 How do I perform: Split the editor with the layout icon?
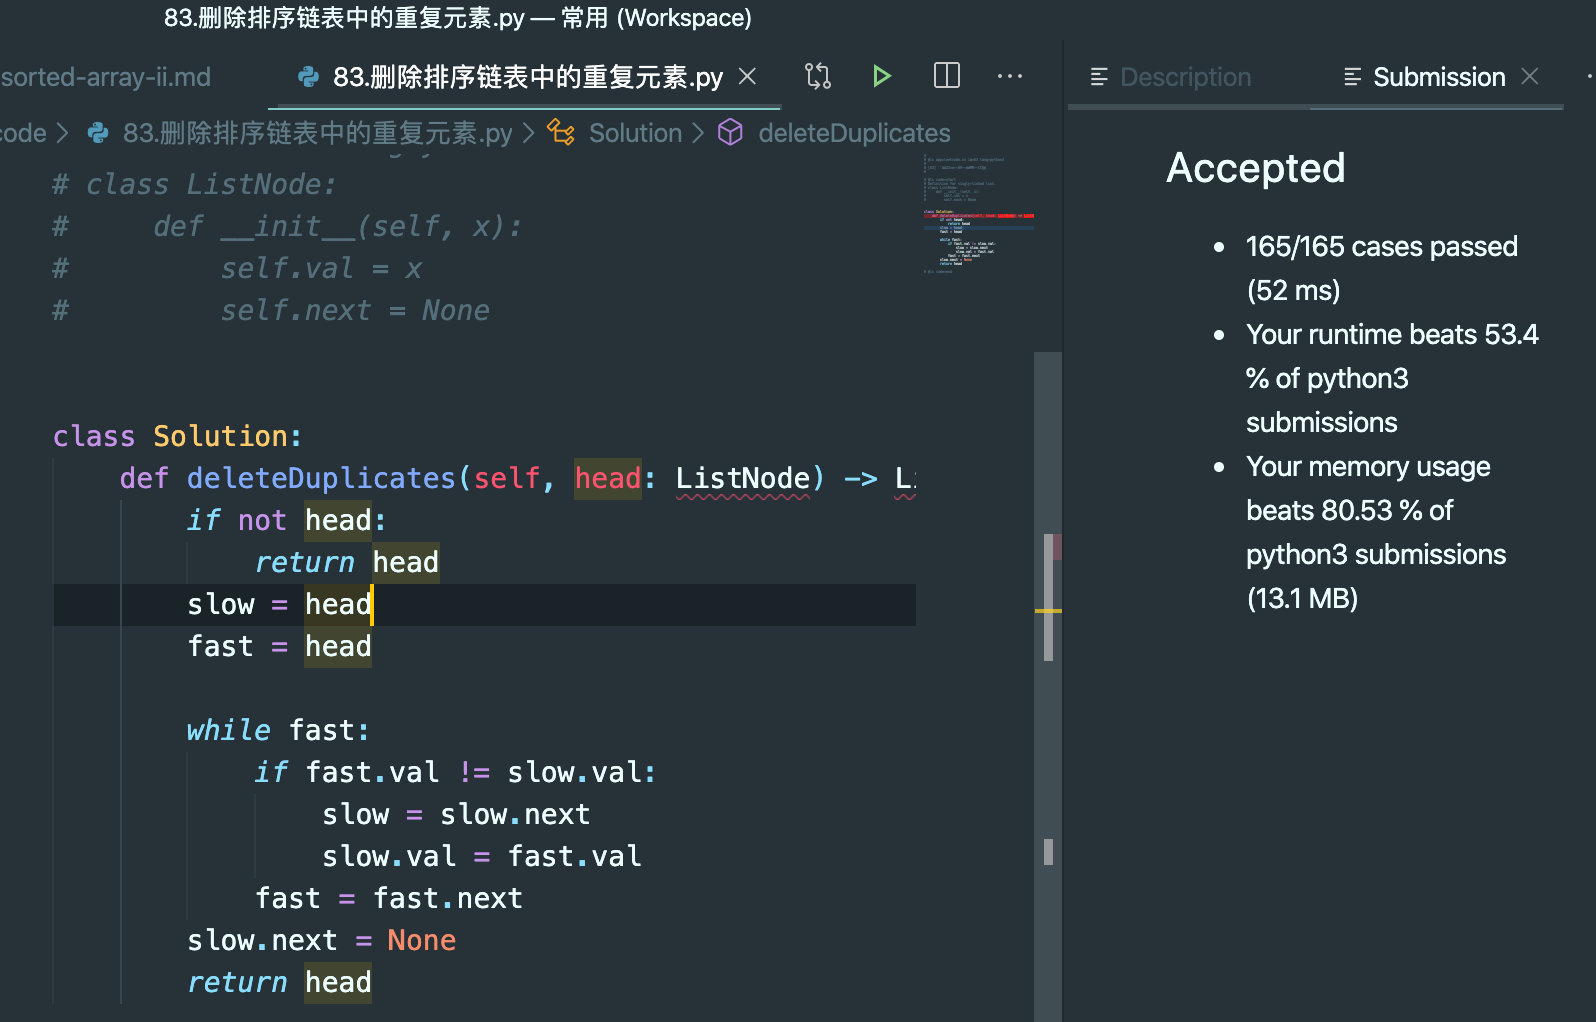pyautogui.click(x=946, y=76)
